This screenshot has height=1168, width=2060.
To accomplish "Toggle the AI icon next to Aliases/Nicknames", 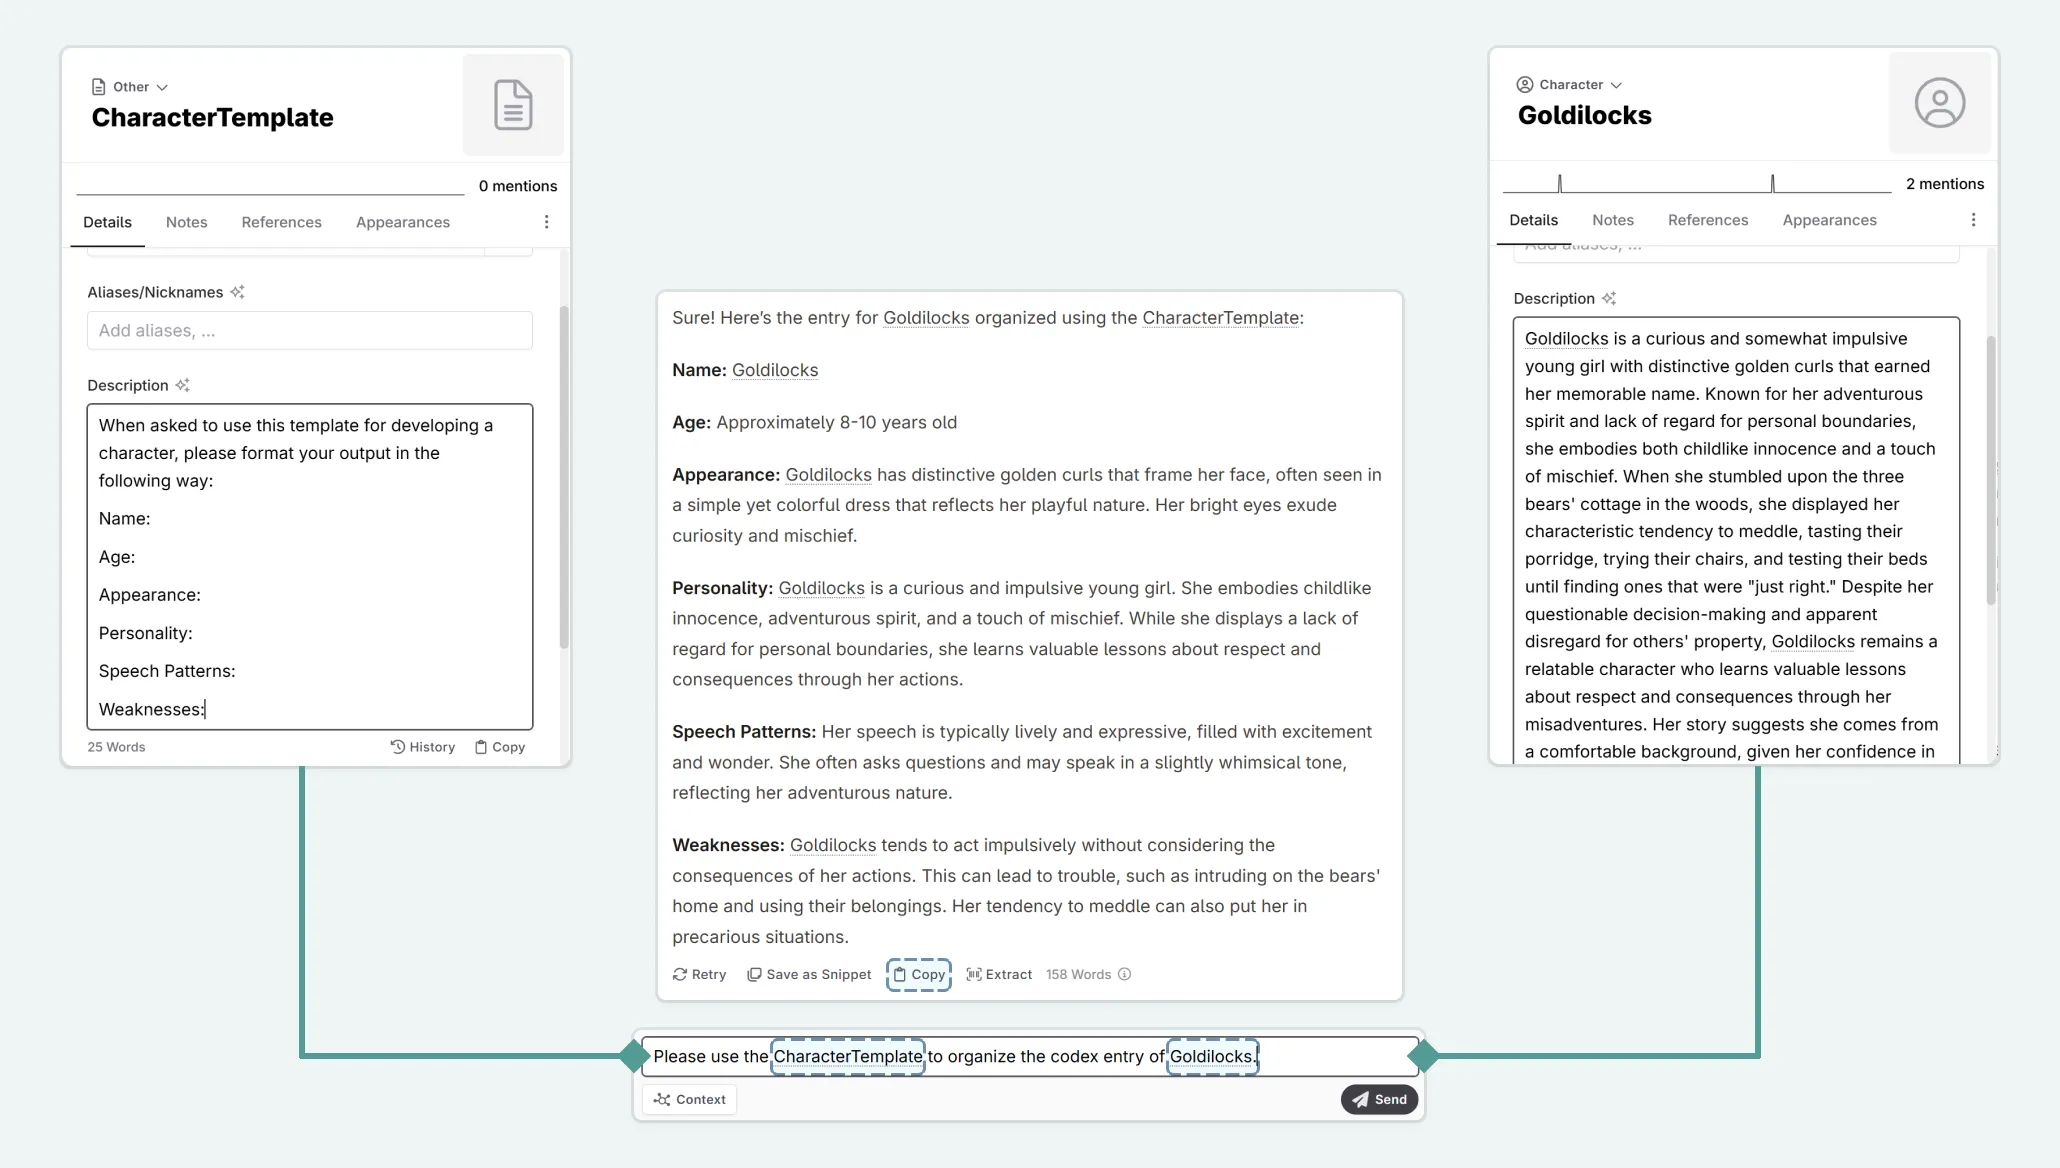I will (236, 291).
